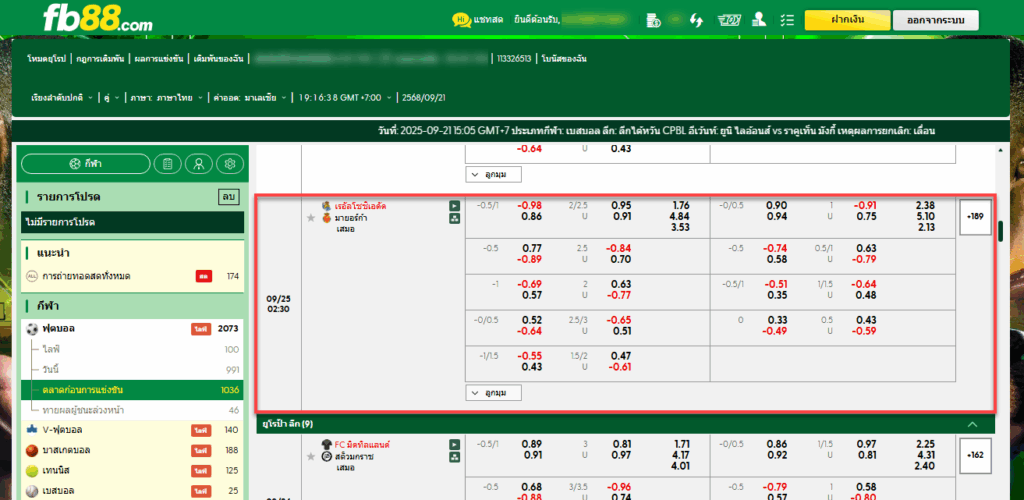Open the ภาษา: ภาษาไทย language dropdown
The width and height of the screenshot is (1024, 500).
[167, 98]
